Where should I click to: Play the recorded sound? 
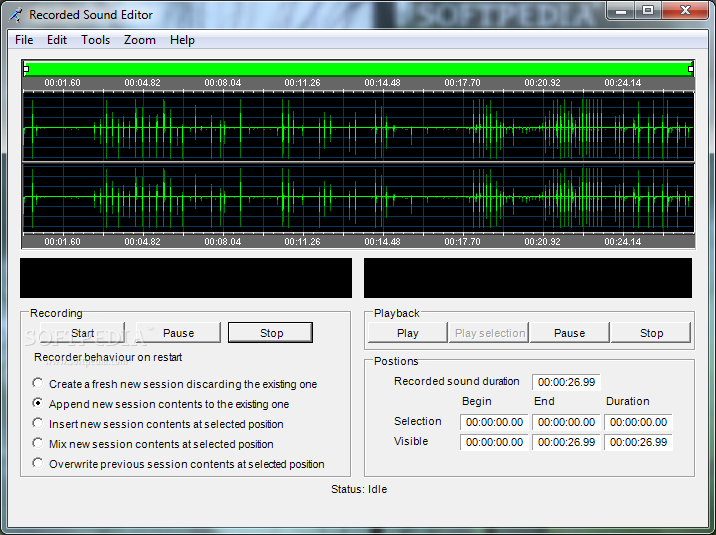(x=407, y=333)
